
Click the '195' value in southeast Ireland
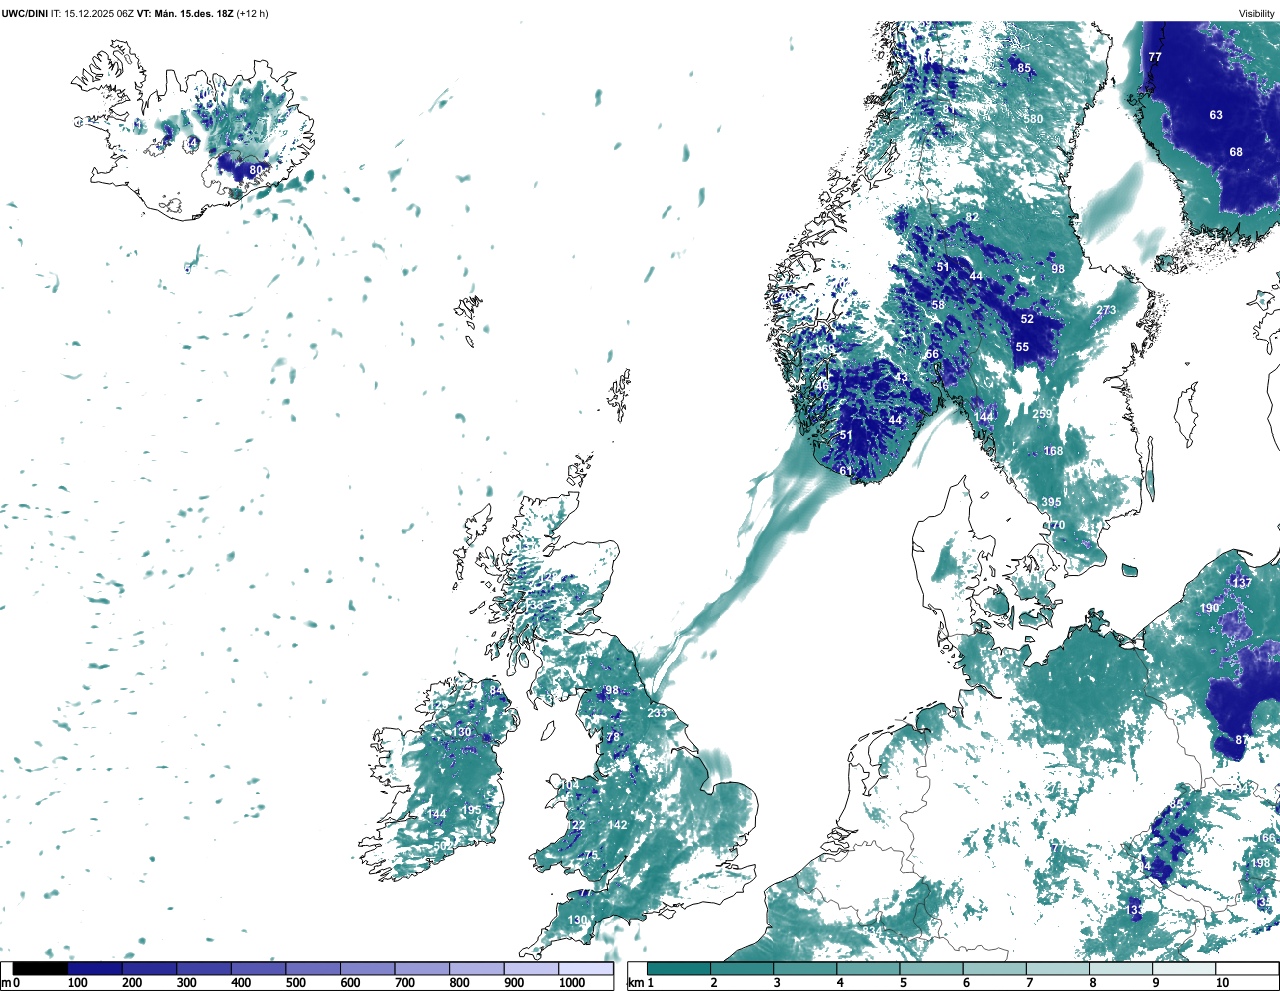click(x=472, y=811)
